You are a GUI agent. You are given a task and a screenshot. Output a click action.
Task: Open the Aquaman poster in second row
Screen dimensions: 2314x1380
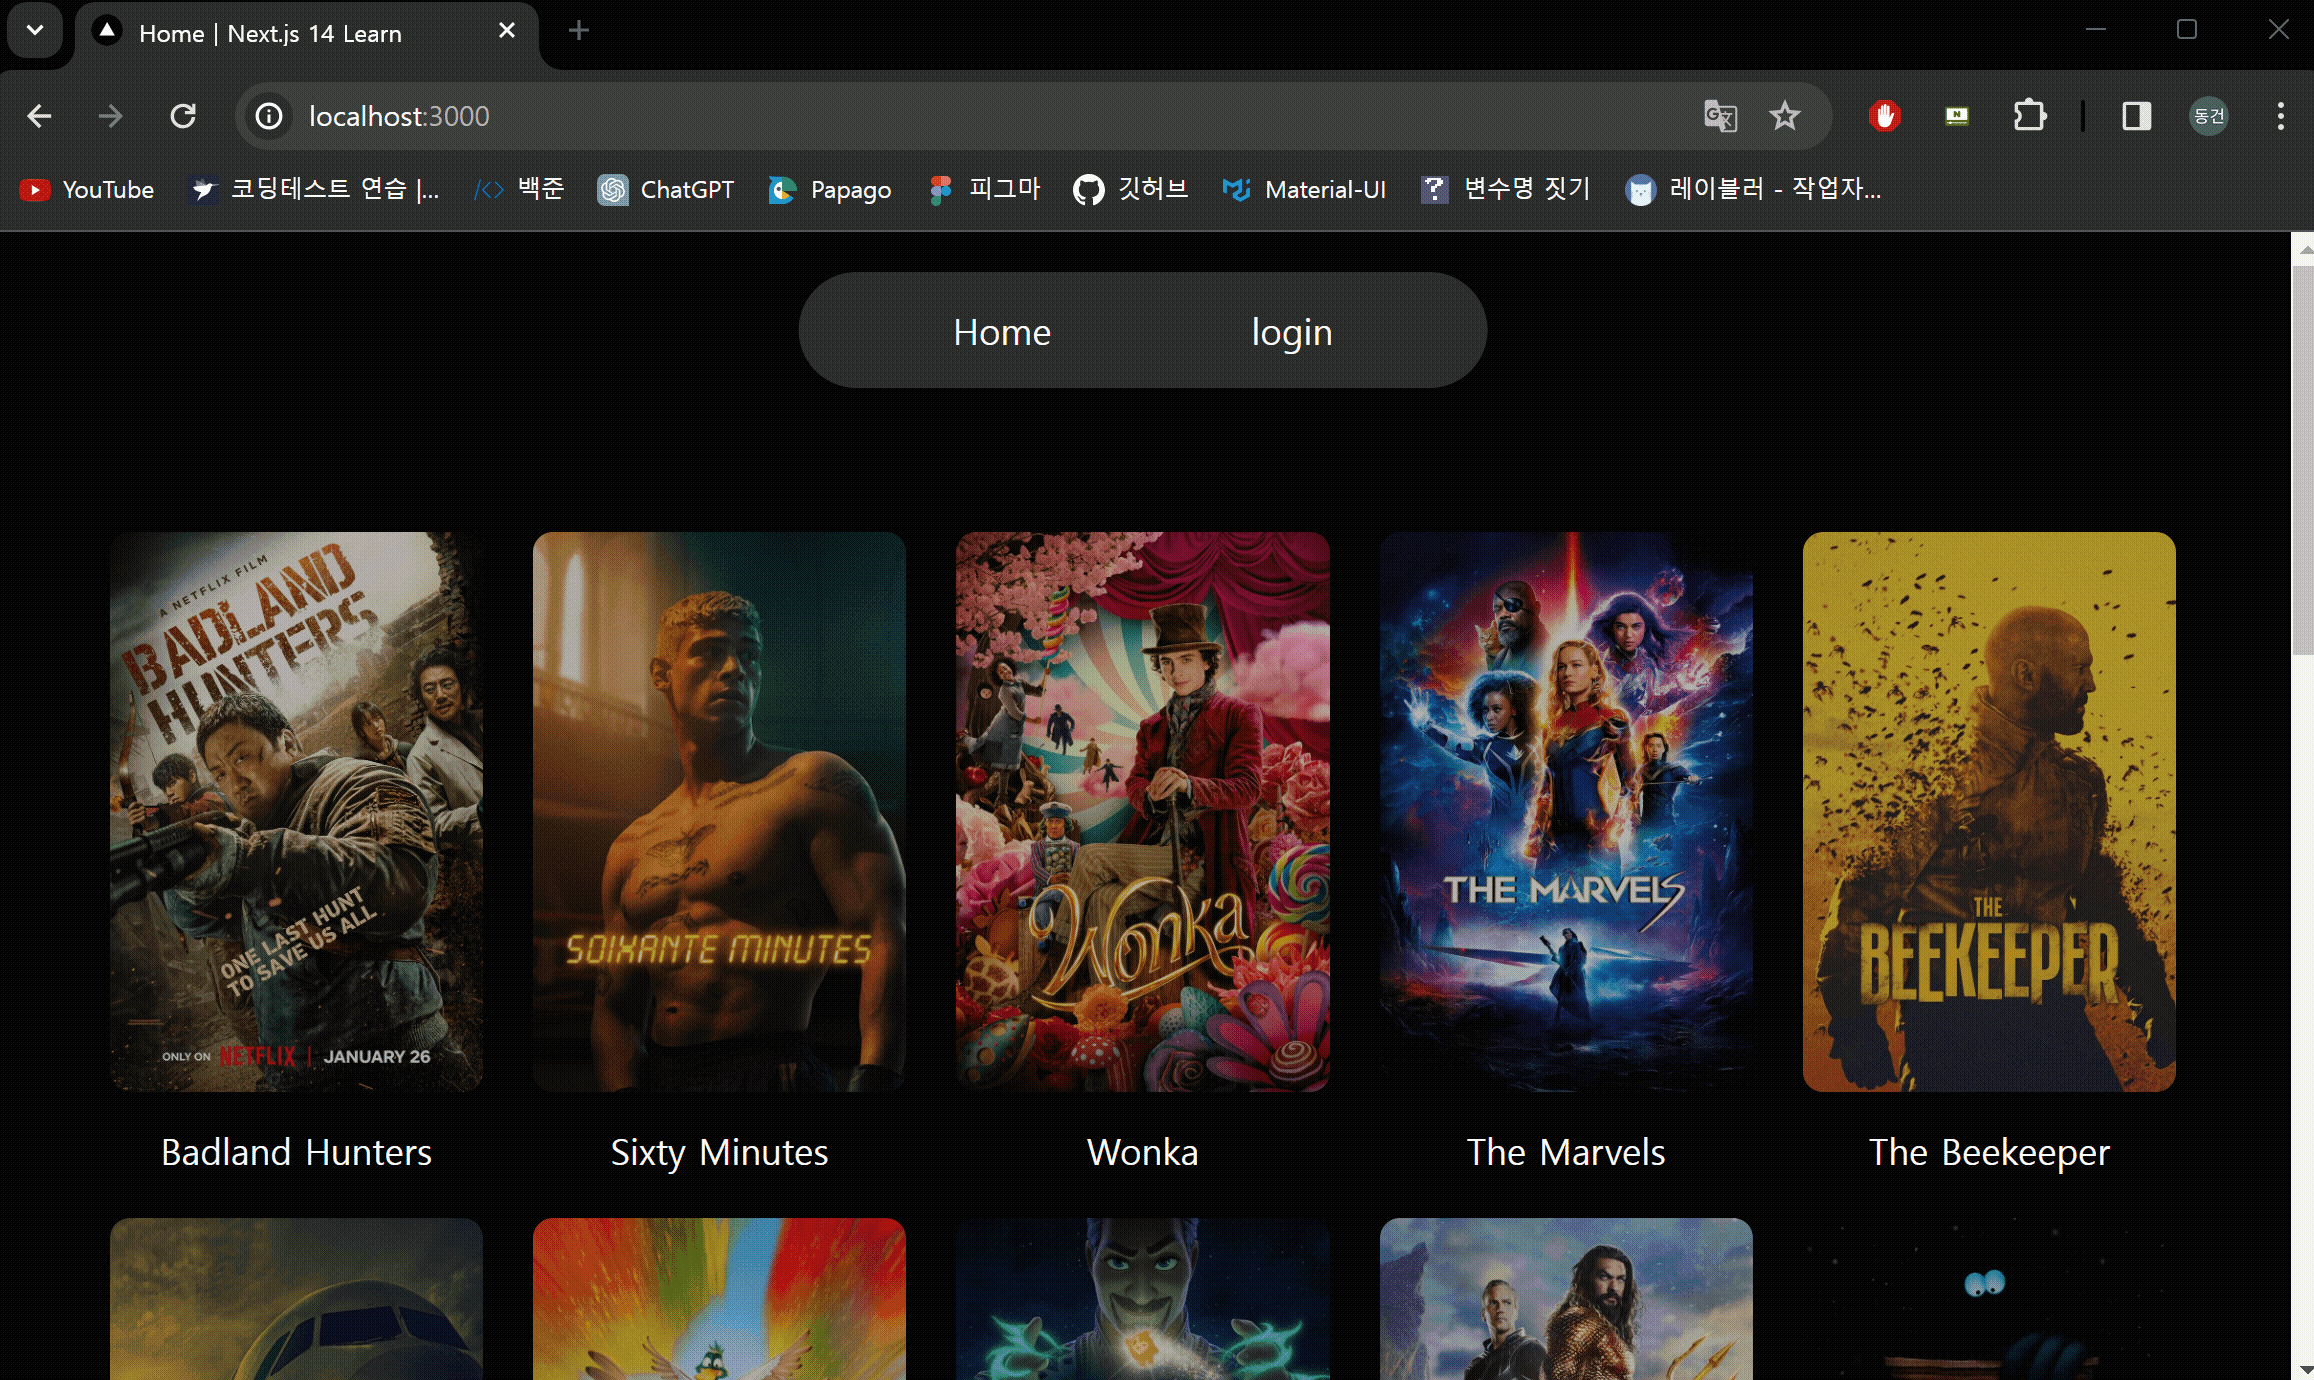point(1566,1299)
